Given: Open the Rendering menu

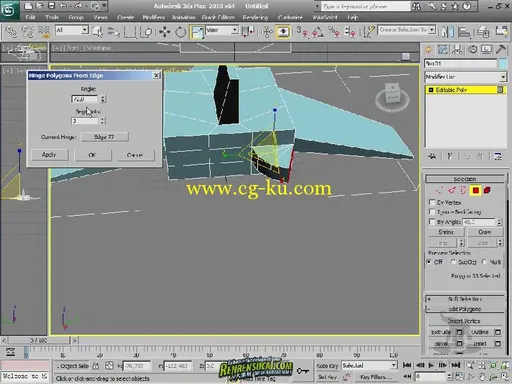Looking at the screenshot, I should (255, 17).
